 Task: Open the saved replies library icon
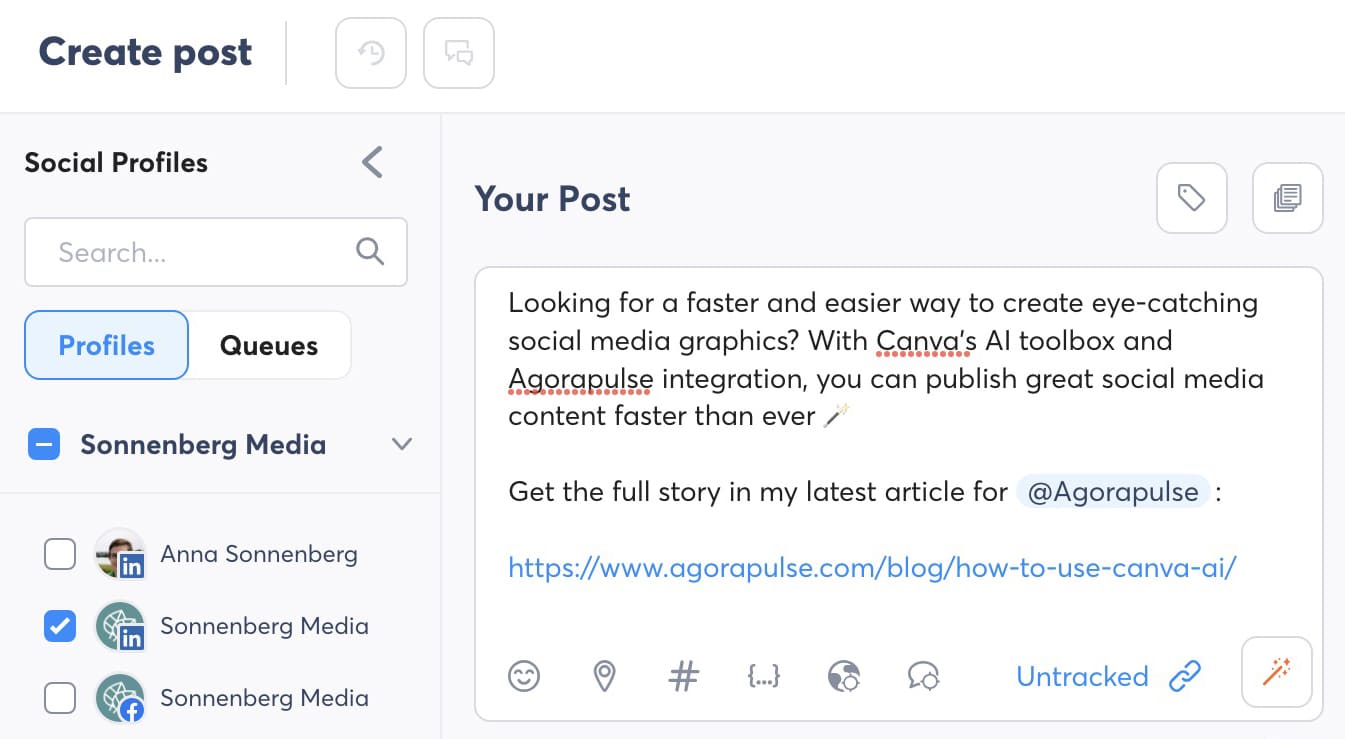[x=1287, y=198]
